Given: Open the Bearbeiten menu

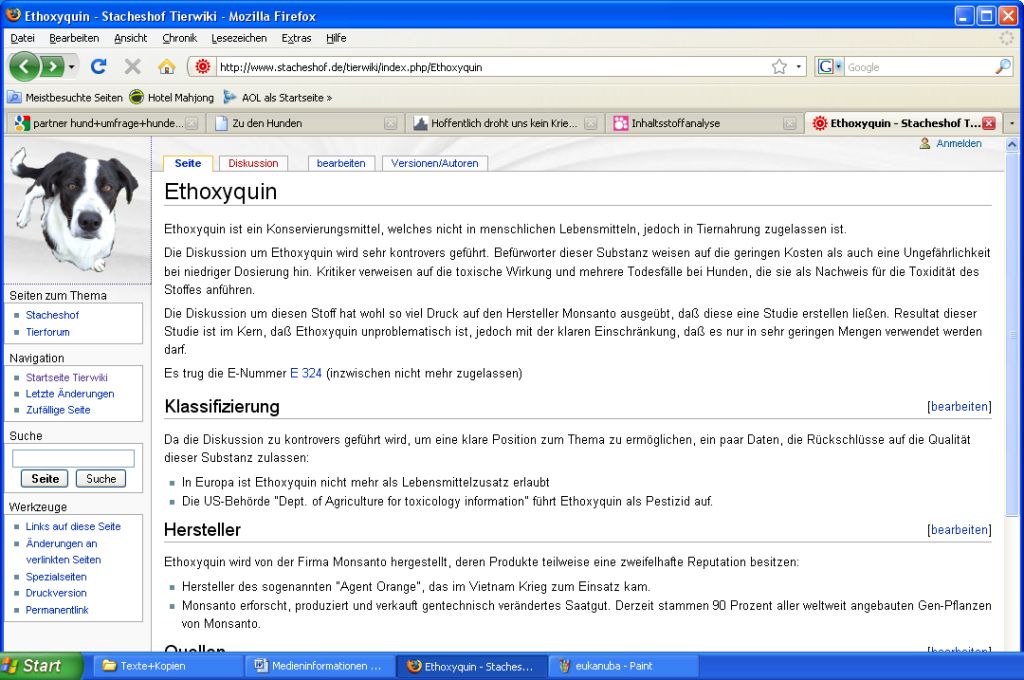Looking at the screenshot, I should (x=74, y=38).
